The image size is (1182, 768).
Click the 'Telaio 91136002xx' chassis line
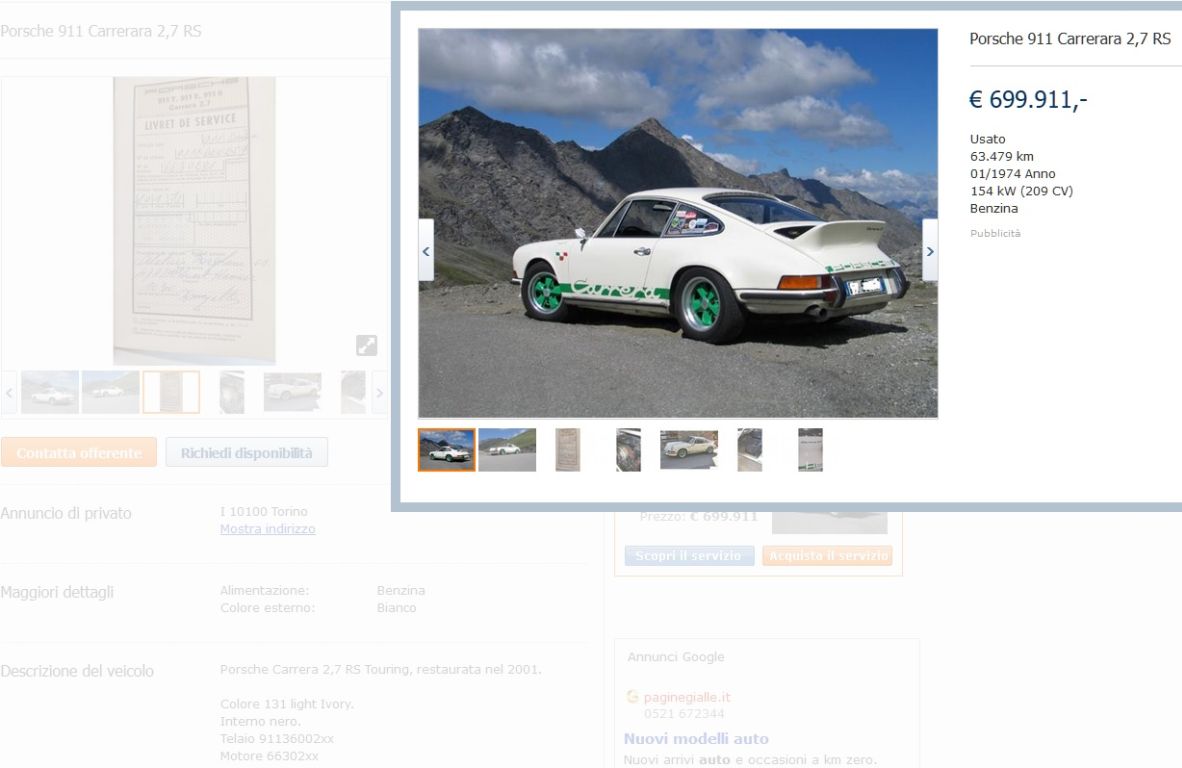tap(277, 739)
